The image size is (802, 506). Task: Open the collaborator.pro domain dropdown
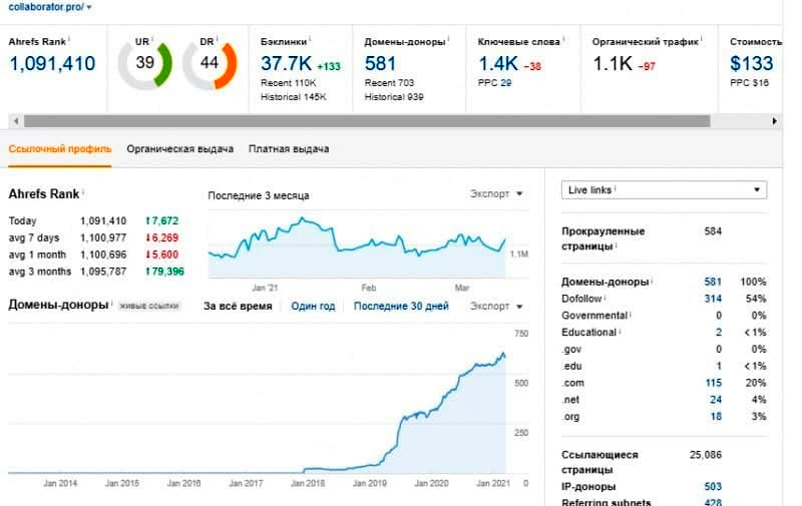pyautogui.click(x=50, y=7)
